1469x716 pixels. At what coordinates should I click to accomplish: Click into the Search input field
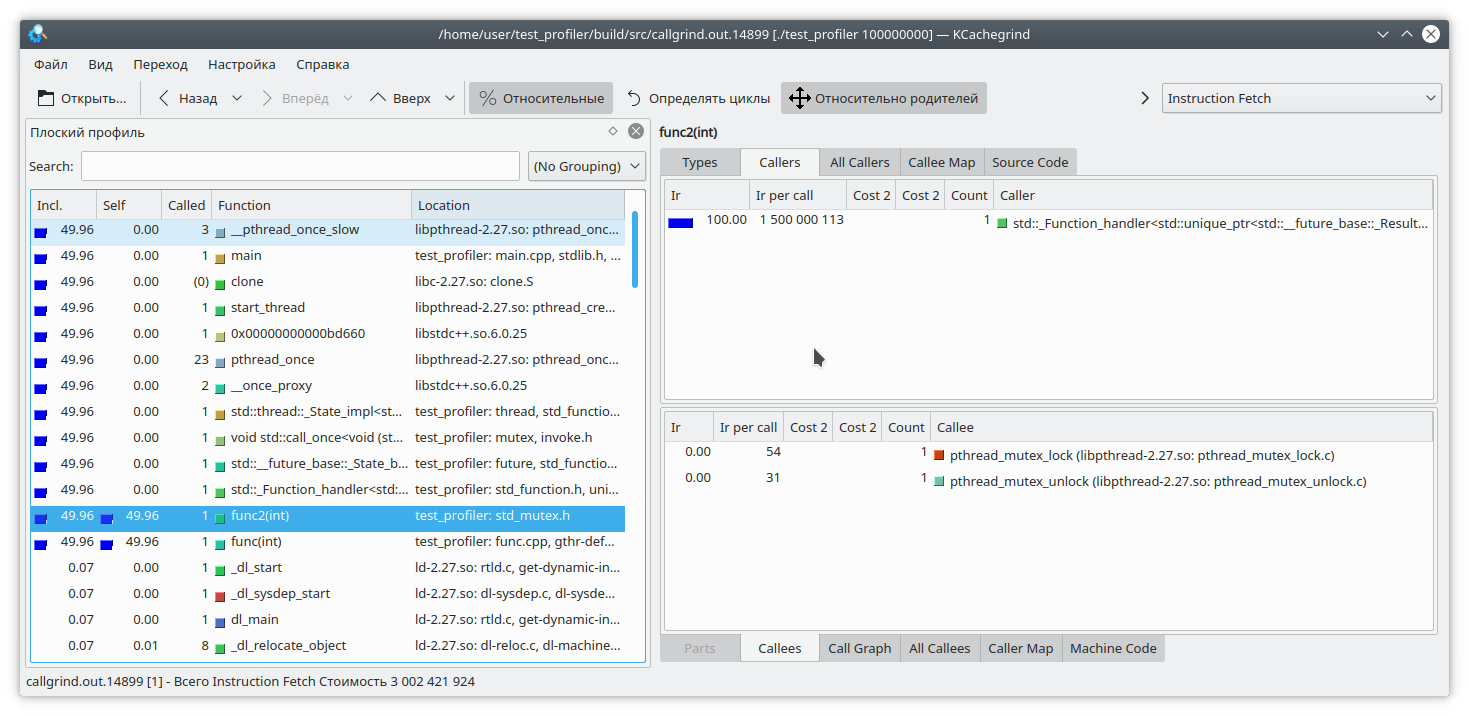click(300, 166)
